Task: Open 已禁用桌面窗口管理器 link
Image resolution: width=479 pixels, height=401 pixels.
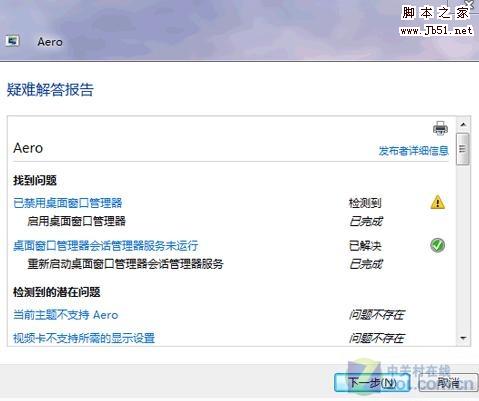Action: [68, 203]
